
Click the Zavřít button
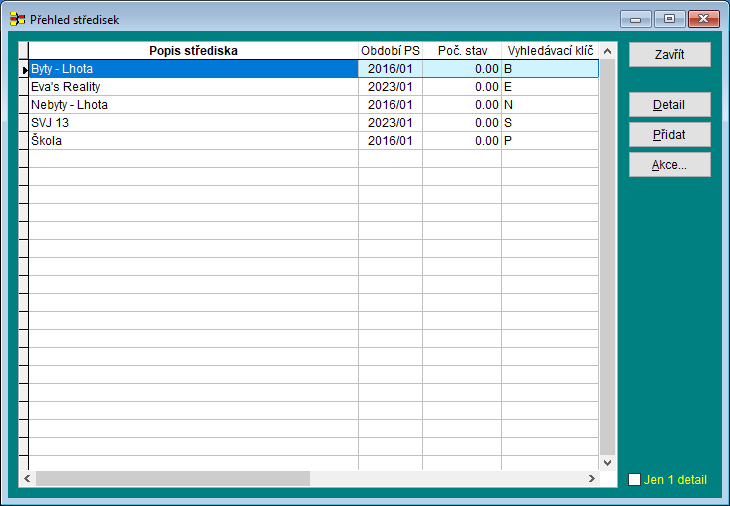click(669, 55)
